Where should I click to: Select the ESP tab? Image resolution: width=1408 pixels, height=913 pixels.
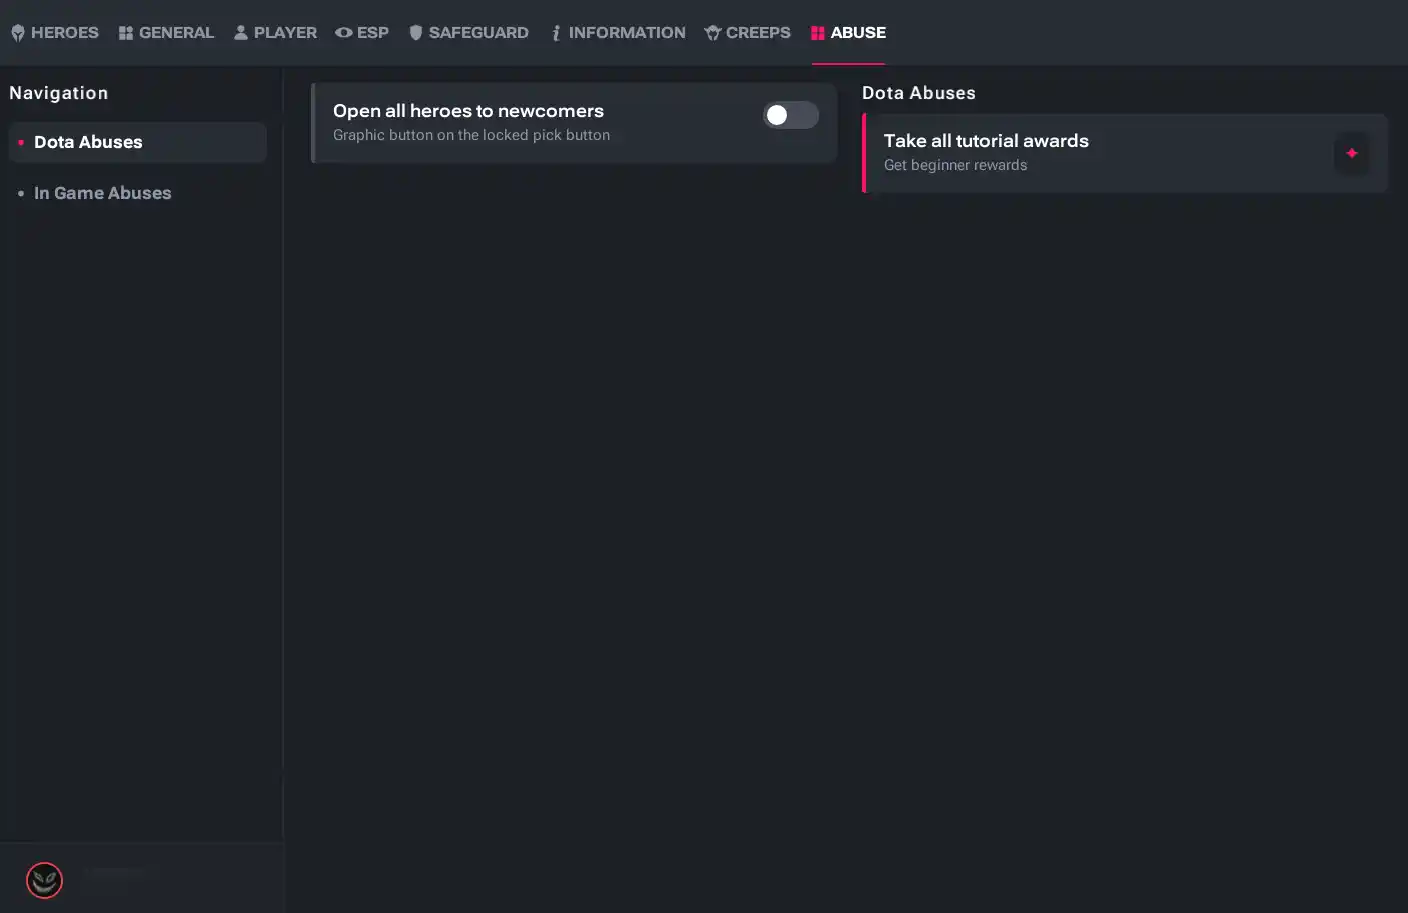(x=362, y=32)
